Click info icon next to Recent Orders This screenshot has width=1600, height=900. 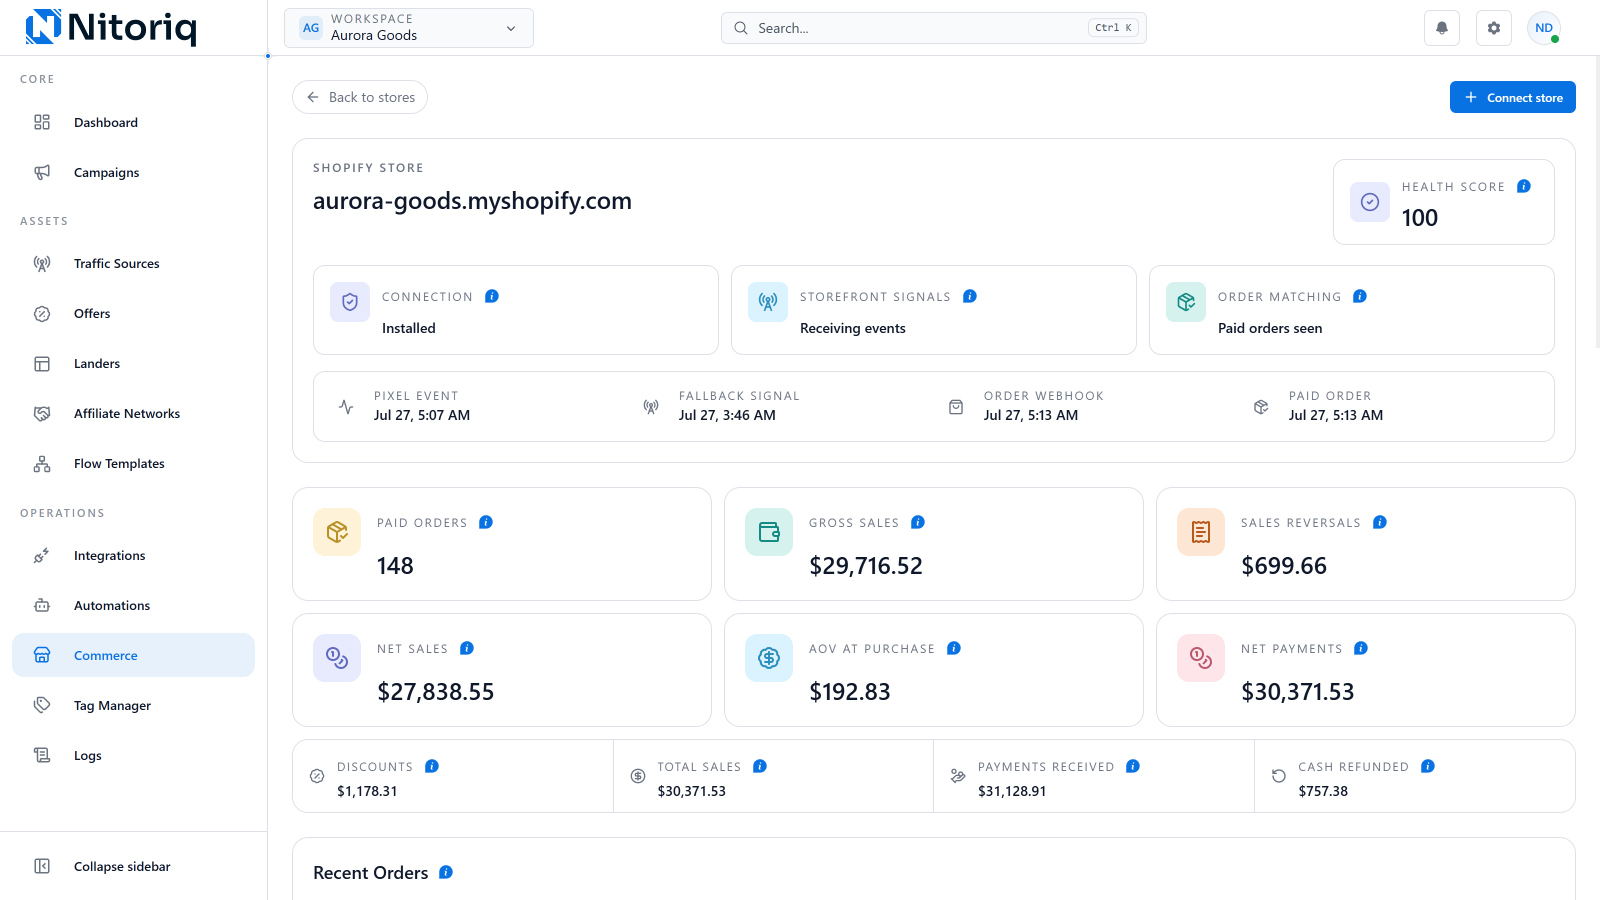coord(446,872)
